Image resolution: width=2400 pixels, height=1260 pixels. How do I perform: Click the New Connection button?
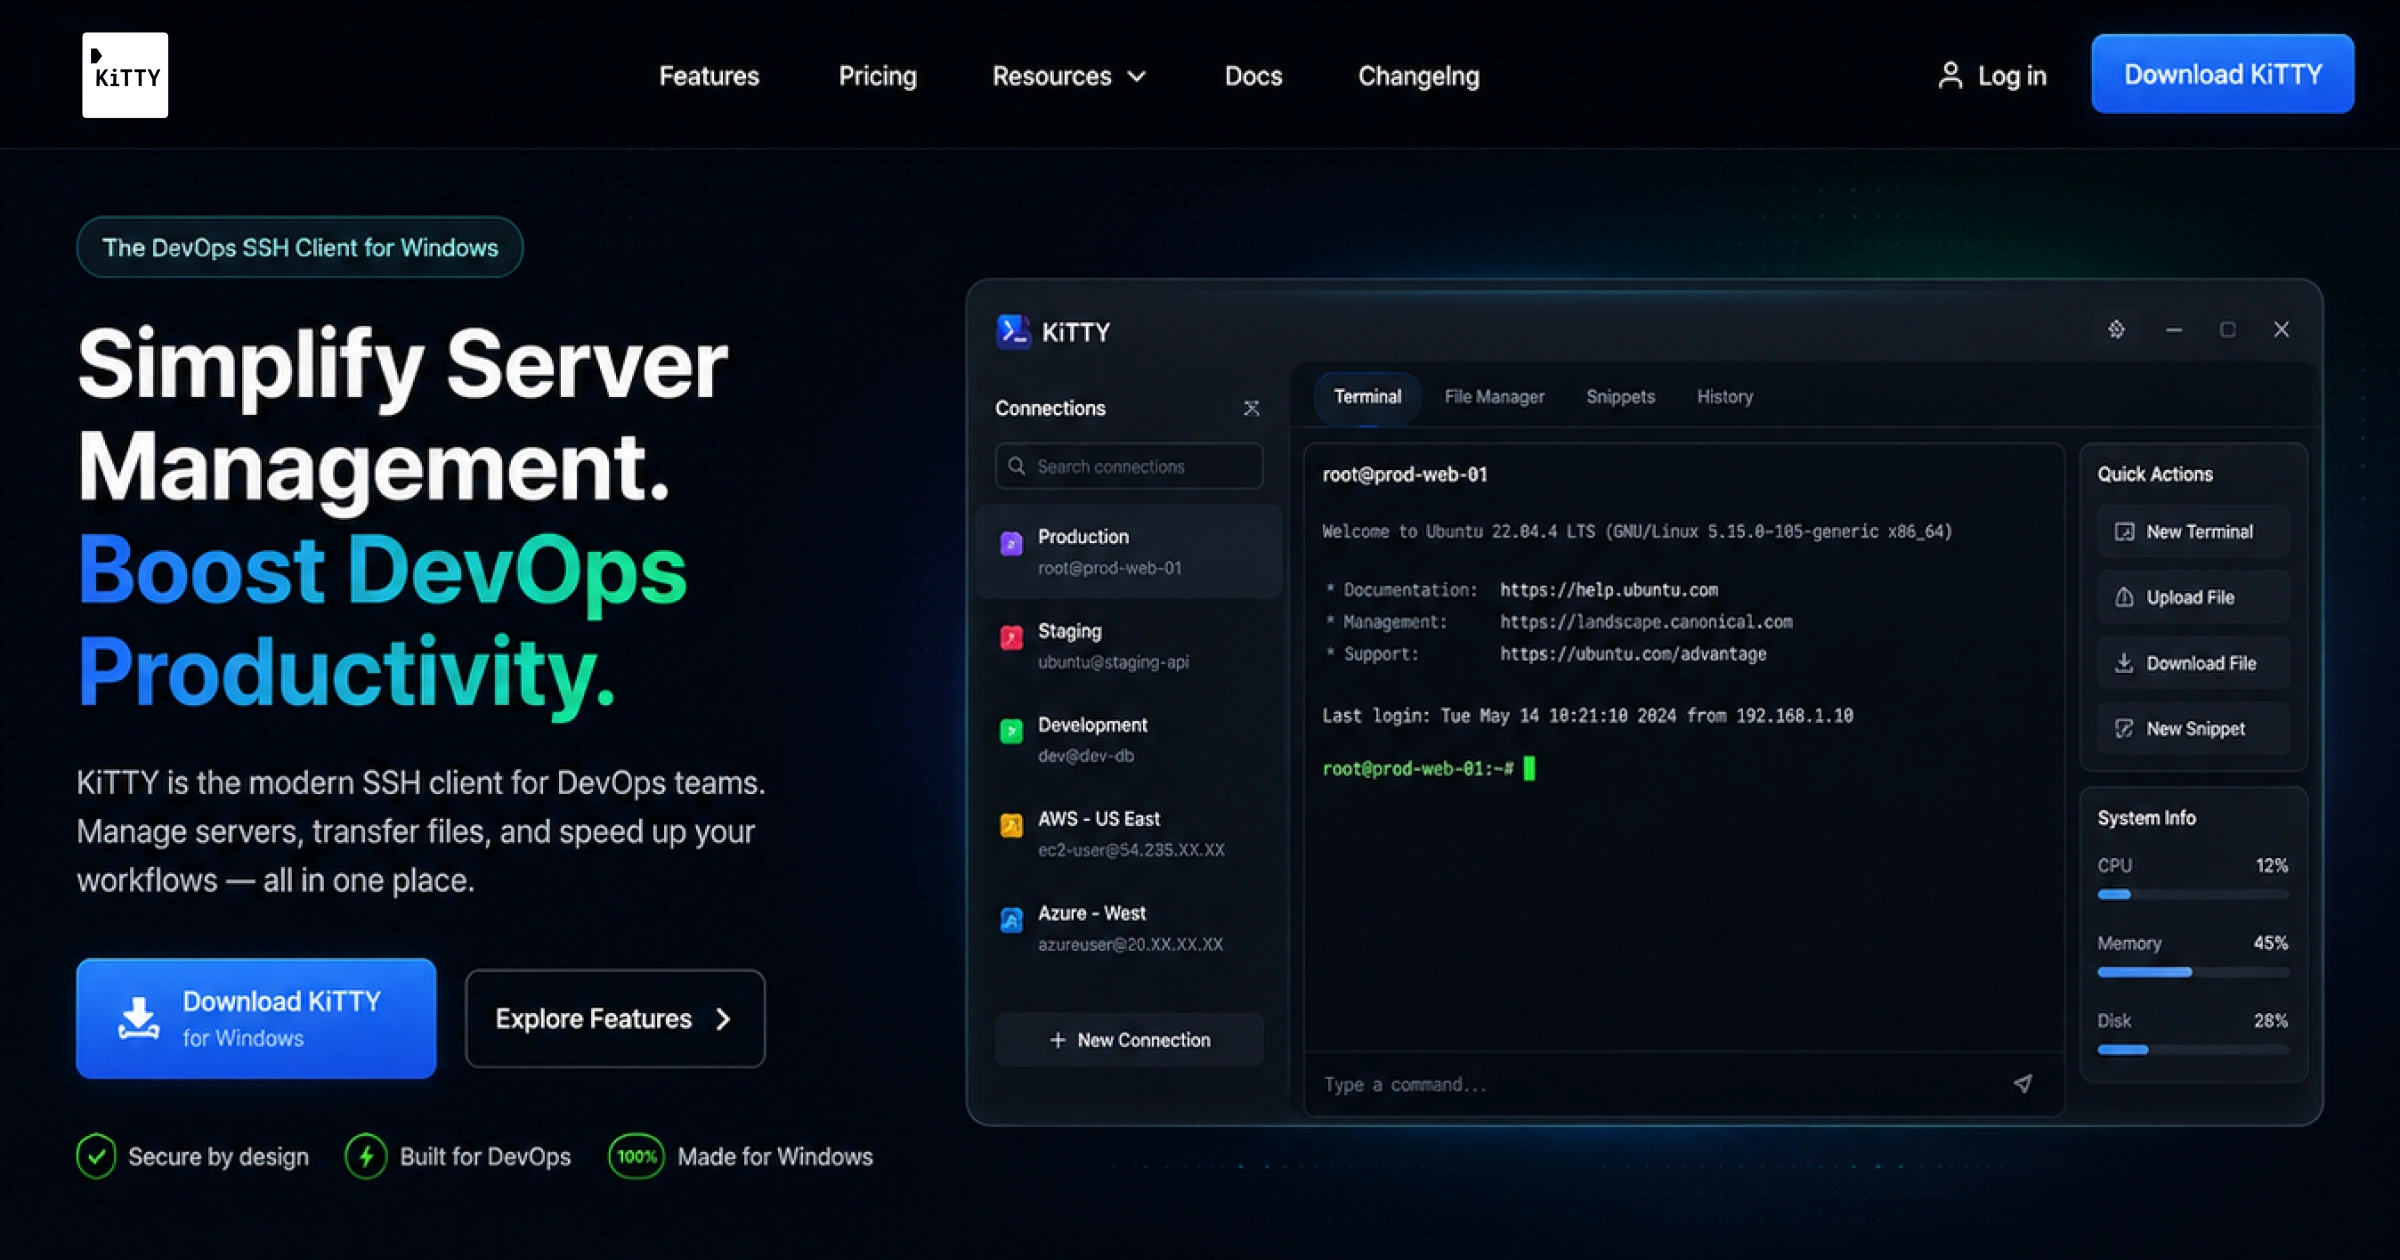(x=1129, y=1040)
